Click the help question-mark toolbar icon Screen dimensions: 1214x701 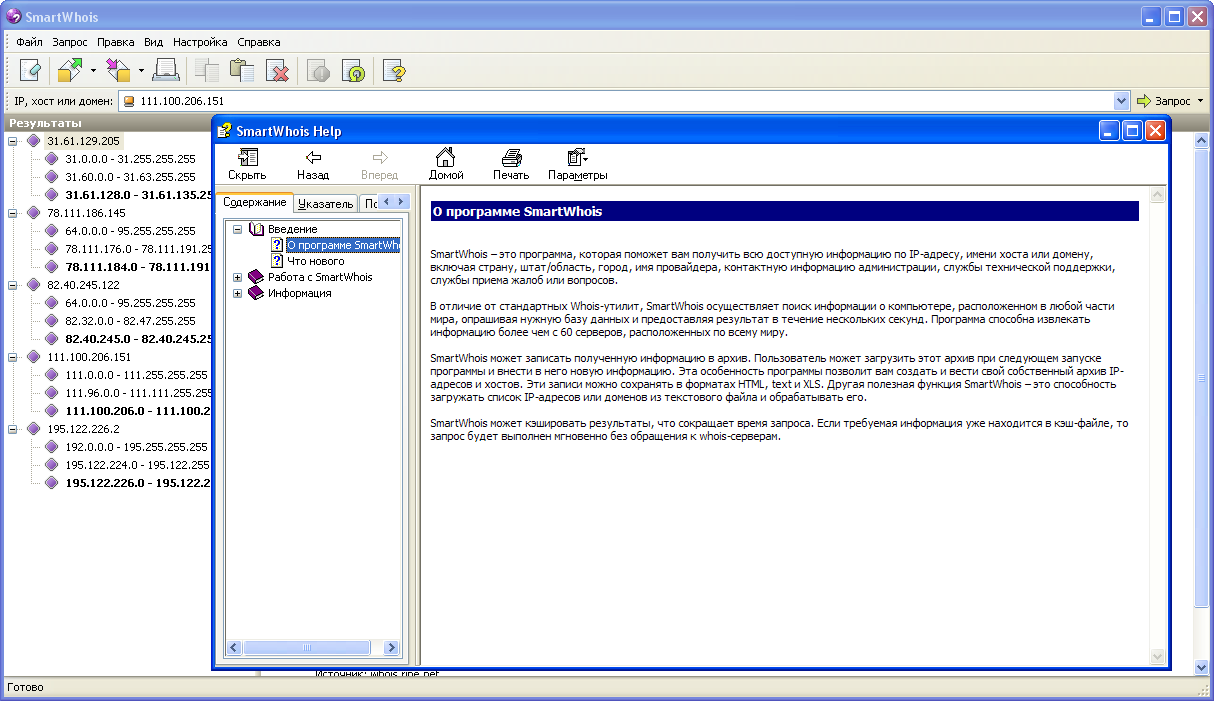click(x=394, y=70)
